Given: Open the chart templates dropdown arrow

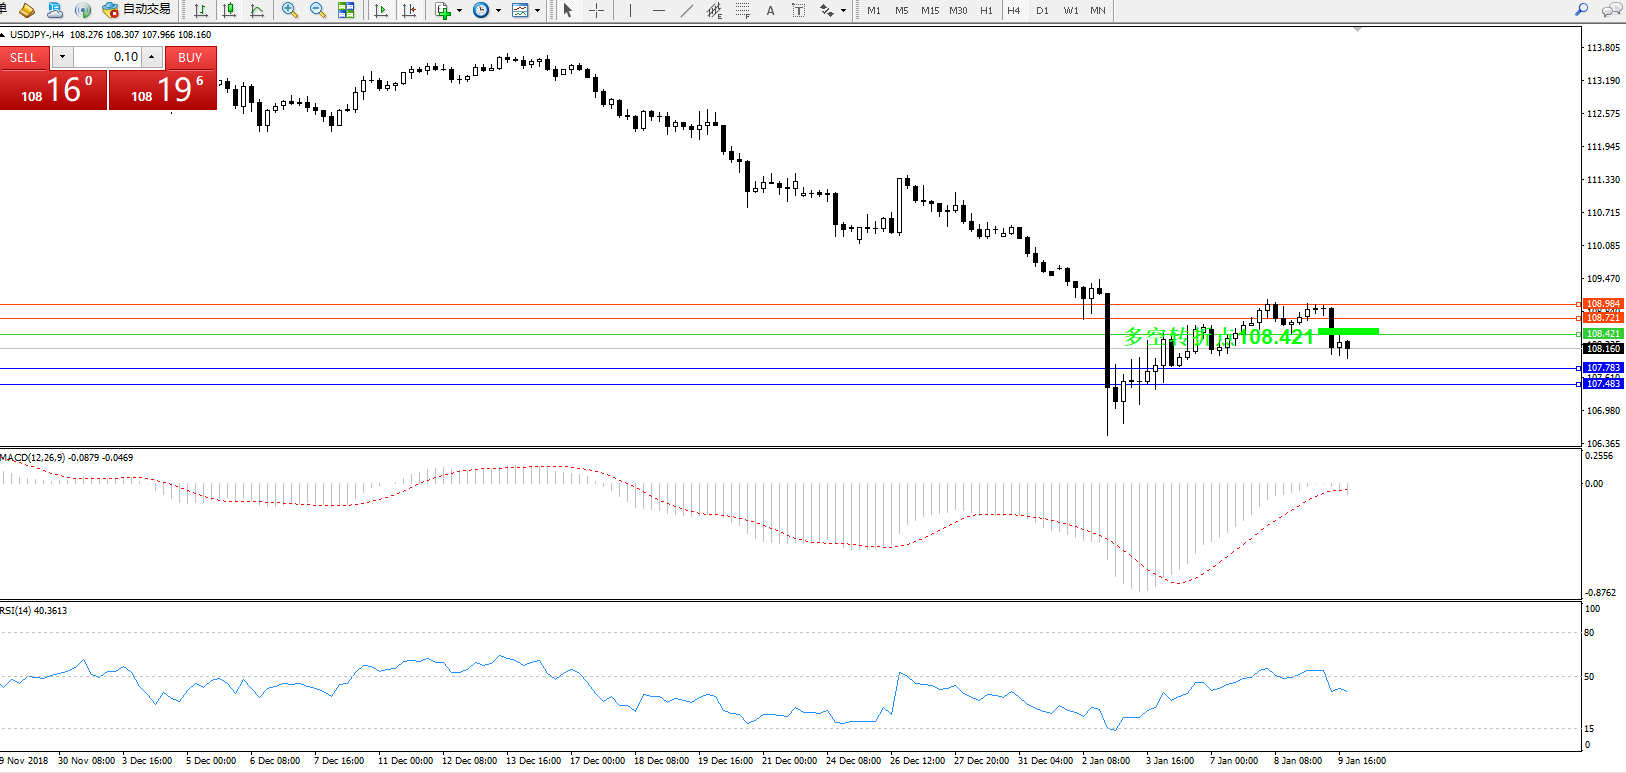Looking at the screenshot, I should [x=538, y=10].
